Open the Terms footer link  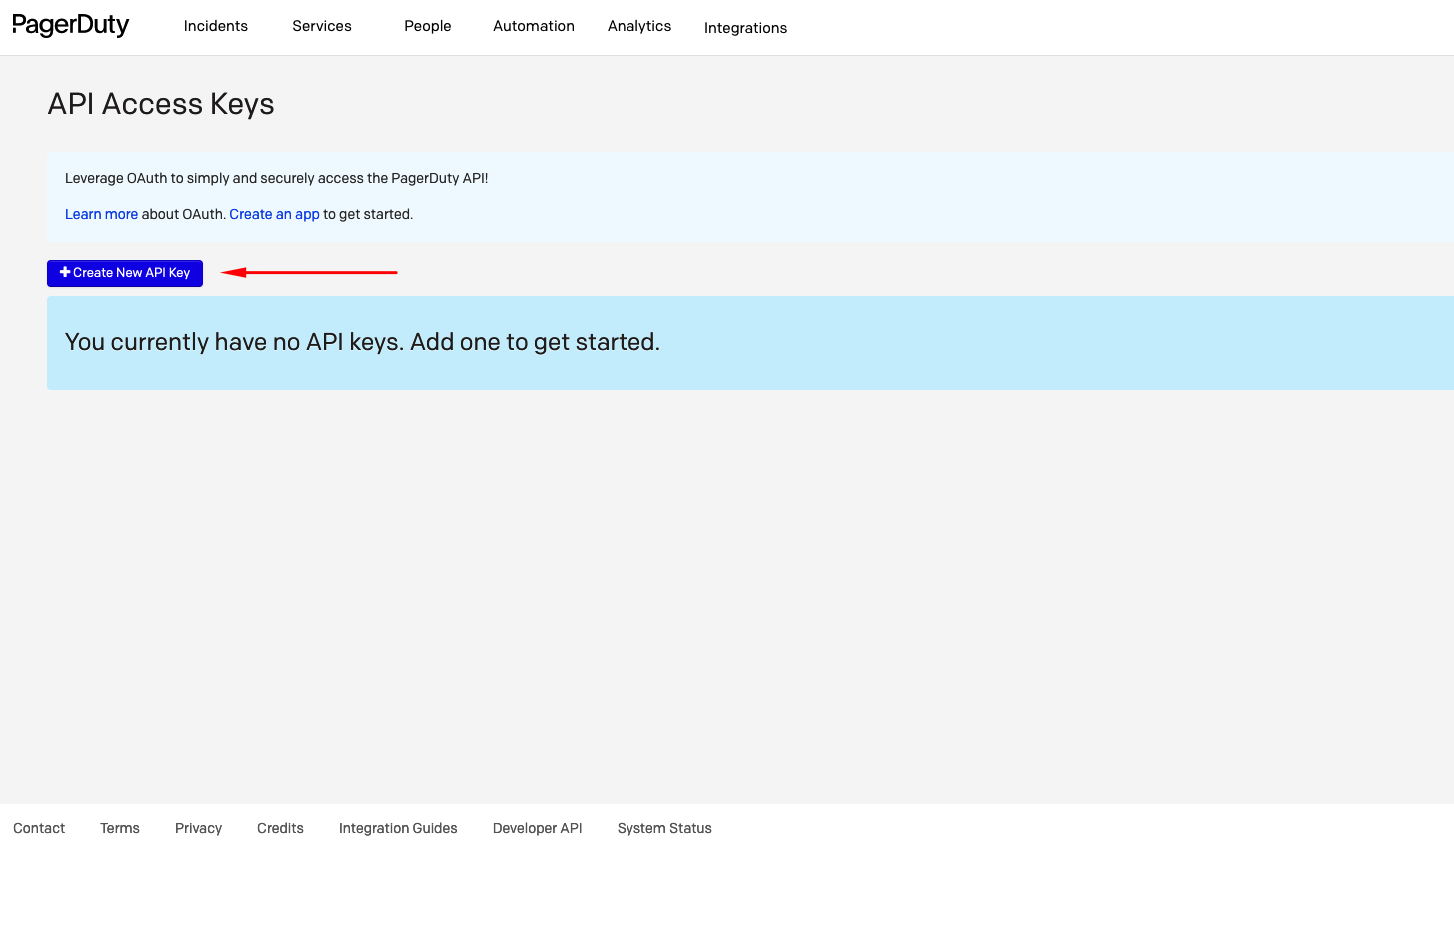point(120,828)
